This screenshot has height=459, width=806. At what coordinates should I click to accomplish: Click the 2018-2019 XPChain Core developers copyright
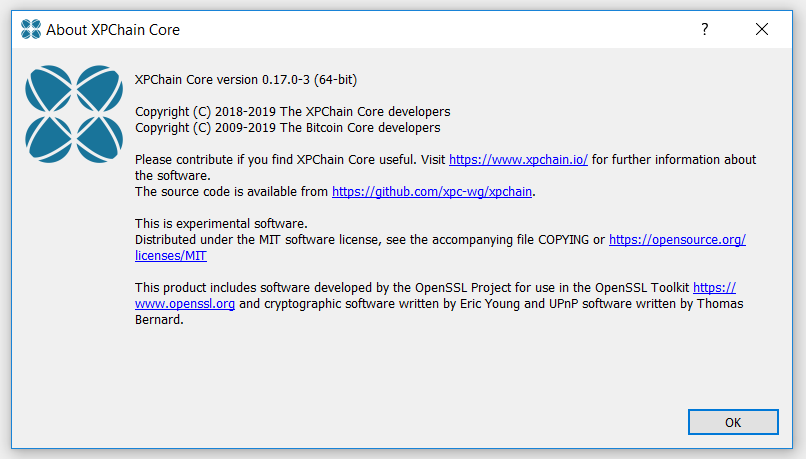point(292,112)
